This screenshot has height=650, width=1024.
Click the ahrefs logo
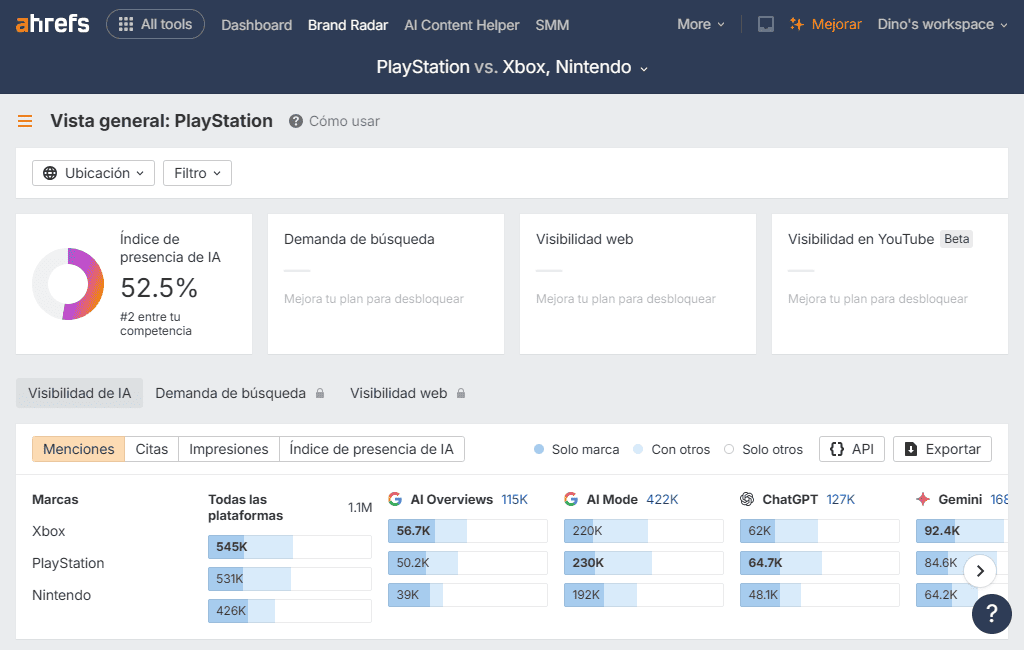51,24
